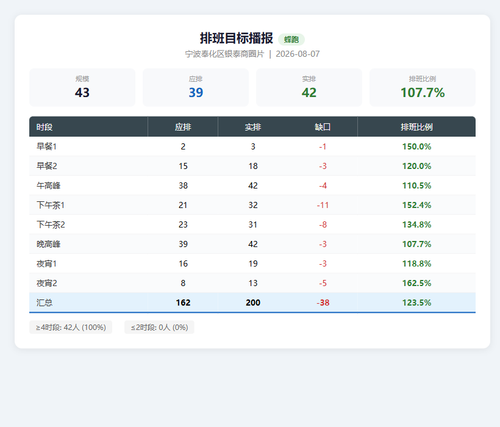Click the 应排 value 23 for 下午茶2
Screen dimensions: 500x427
pos(183,225)
